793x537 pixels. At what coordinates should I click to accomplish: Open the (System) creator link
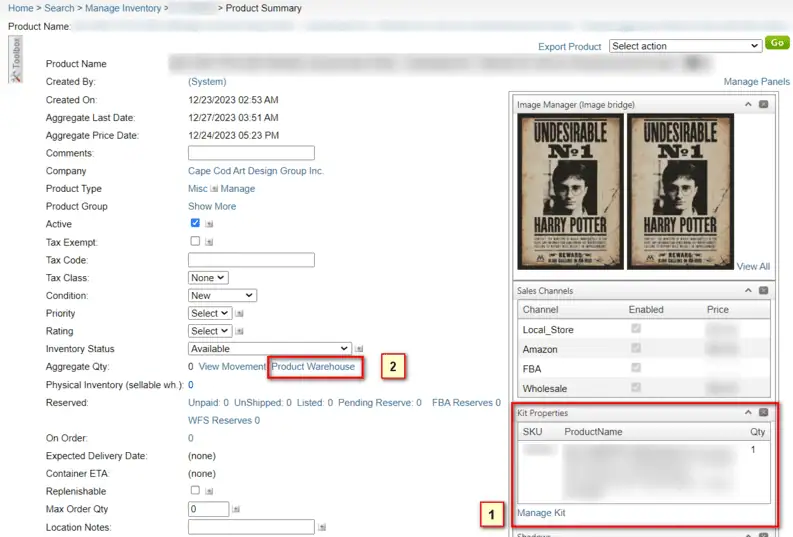click(207, 81)
